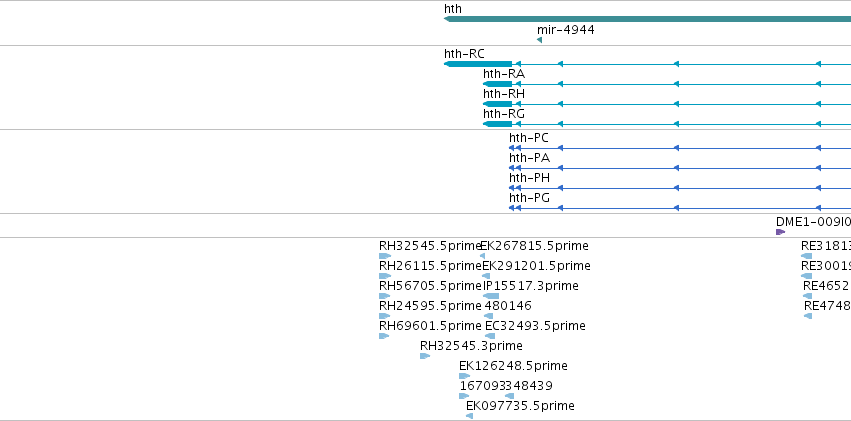Click the EK126248.5prime EST arrow

click(465, 377)
